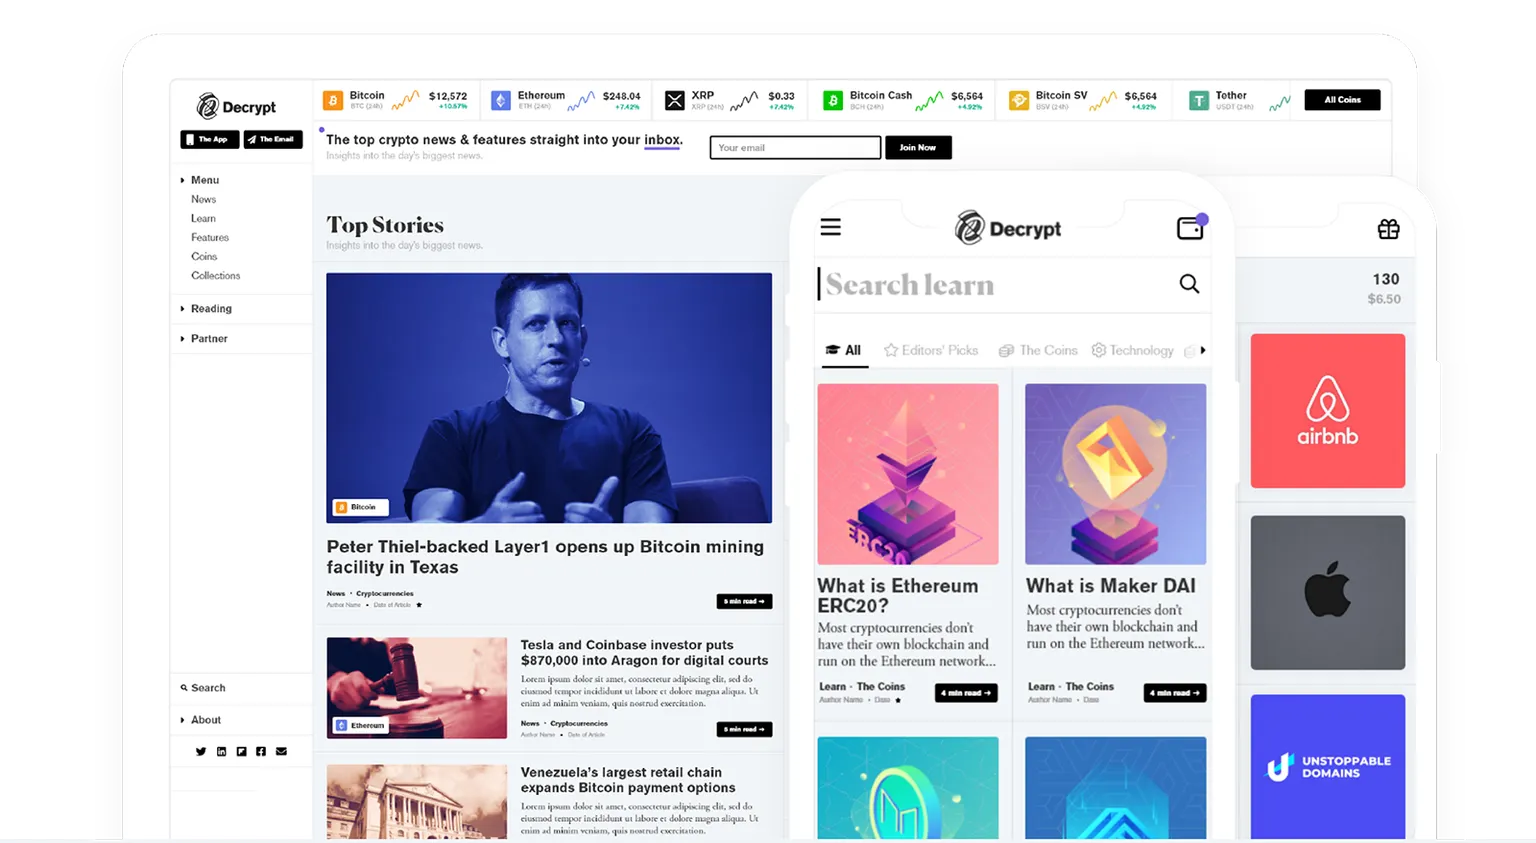
Task: Open the bank building thumbnail for Venezuela article
Action: pos(417,802)
